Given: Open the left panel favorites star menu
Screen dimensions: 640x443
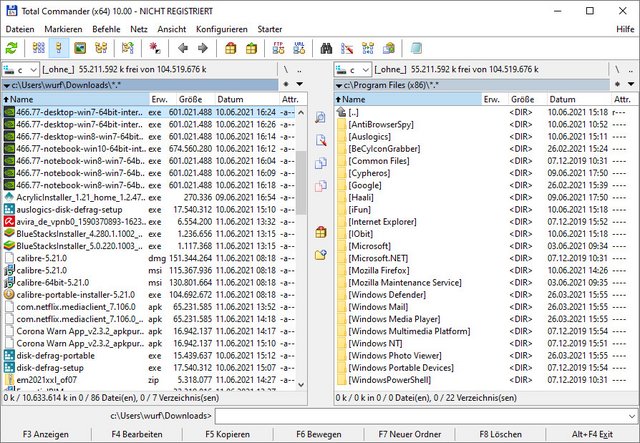Looking at the screenshot, I should tap(286, 85).
